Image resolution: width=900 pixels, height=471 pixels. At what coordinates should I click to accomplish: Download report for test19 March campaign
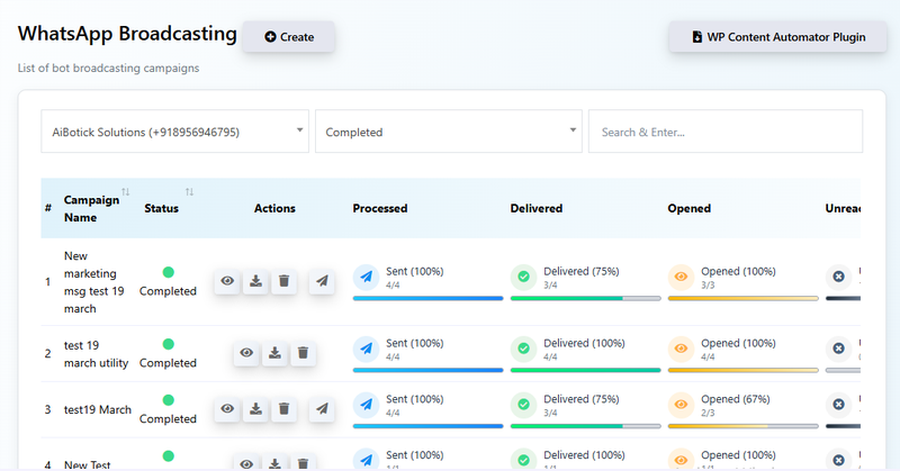[256, 409]
